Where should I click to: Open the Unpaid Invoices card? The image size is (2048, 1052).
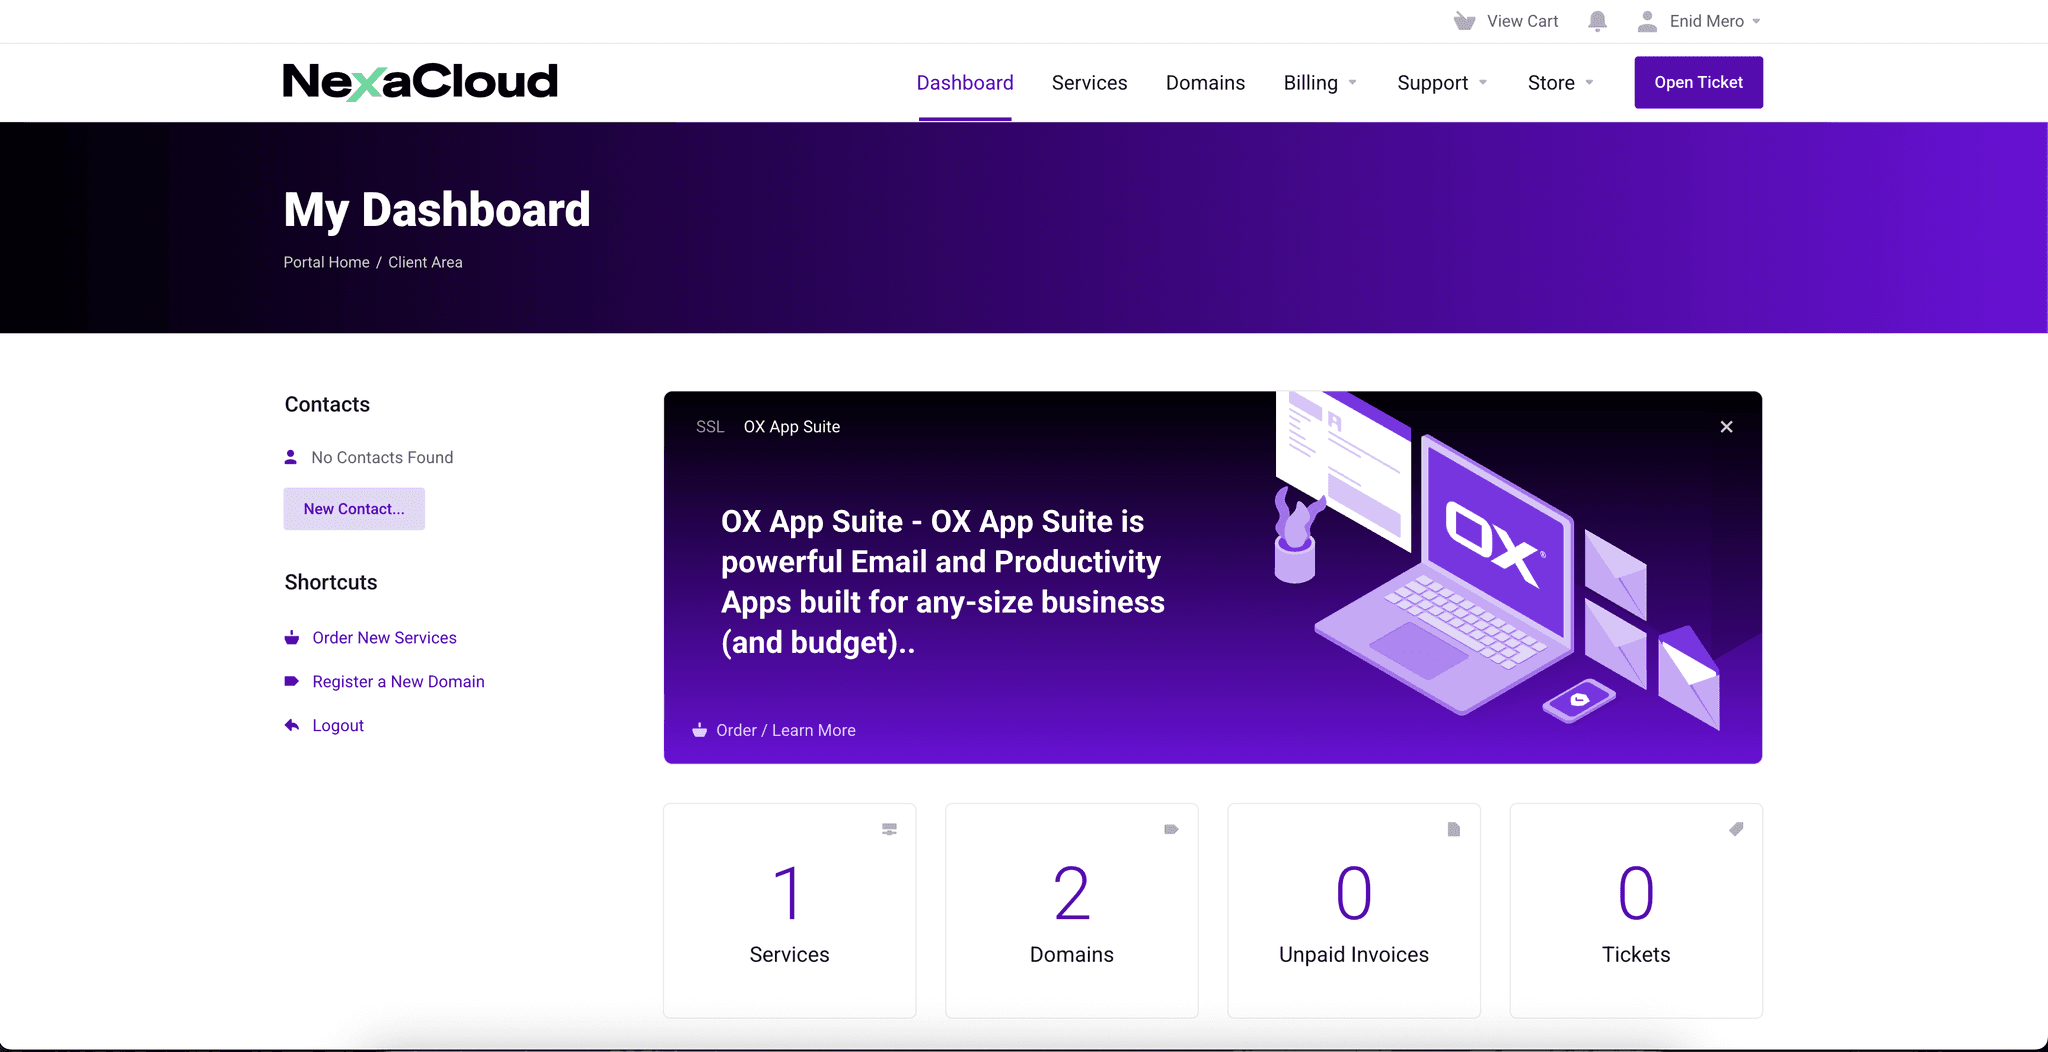(1354, 911)
